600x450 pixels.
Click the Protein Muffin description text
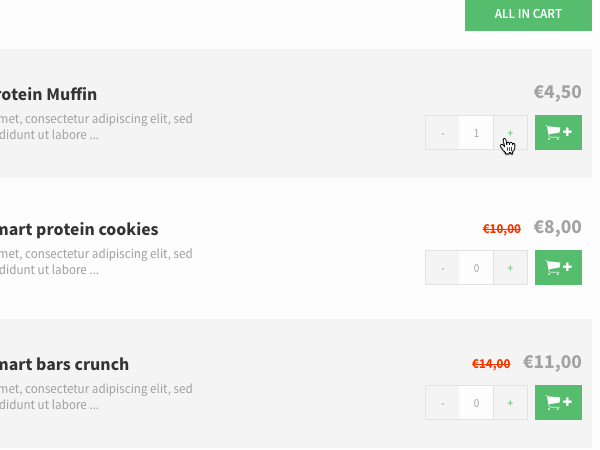(x=95, y=127)
